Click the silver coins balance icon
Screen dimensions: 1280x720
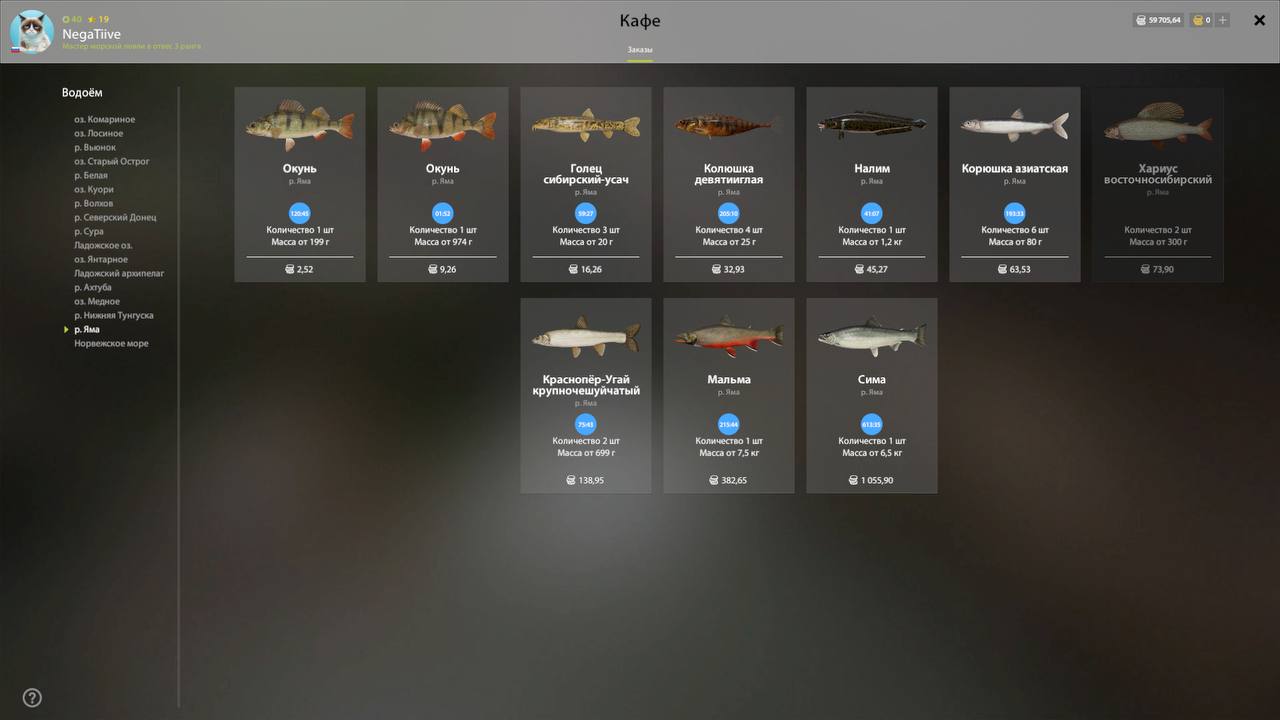tap(1141, 20)
